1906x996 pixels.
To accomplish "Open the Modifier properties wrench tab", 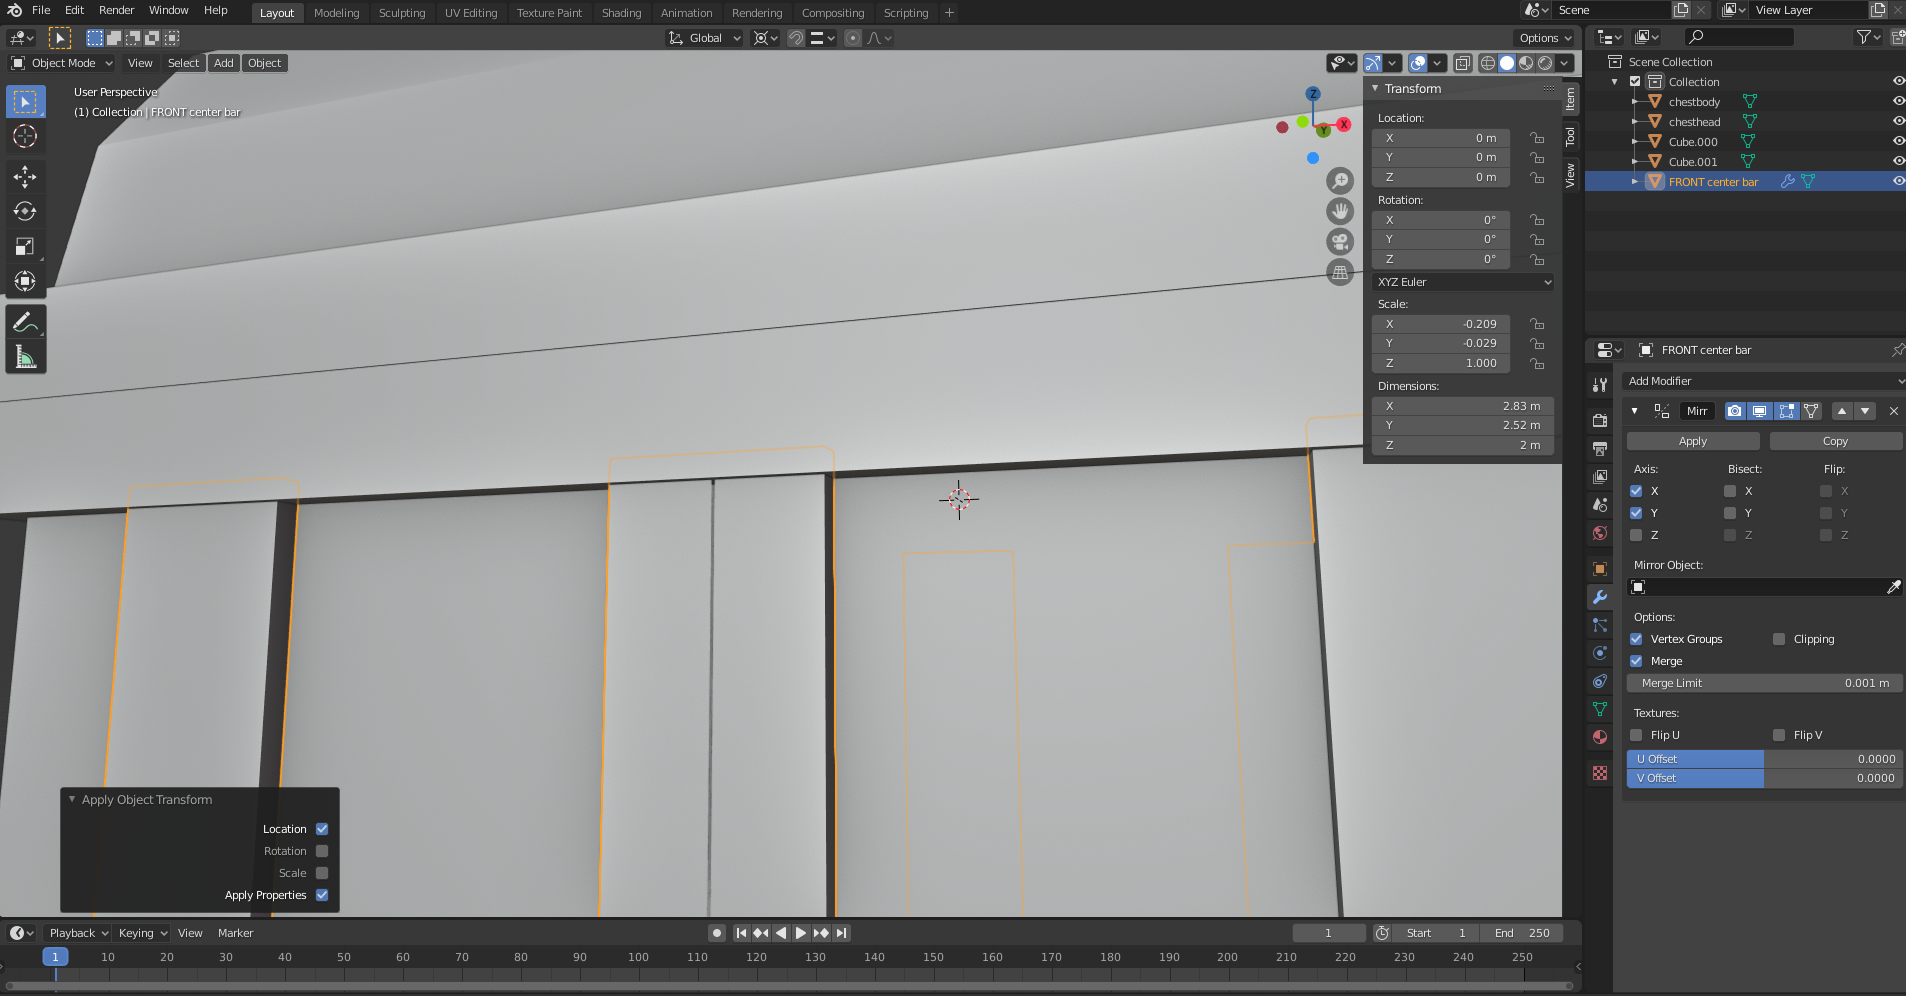I will [x=1600, y=597].
